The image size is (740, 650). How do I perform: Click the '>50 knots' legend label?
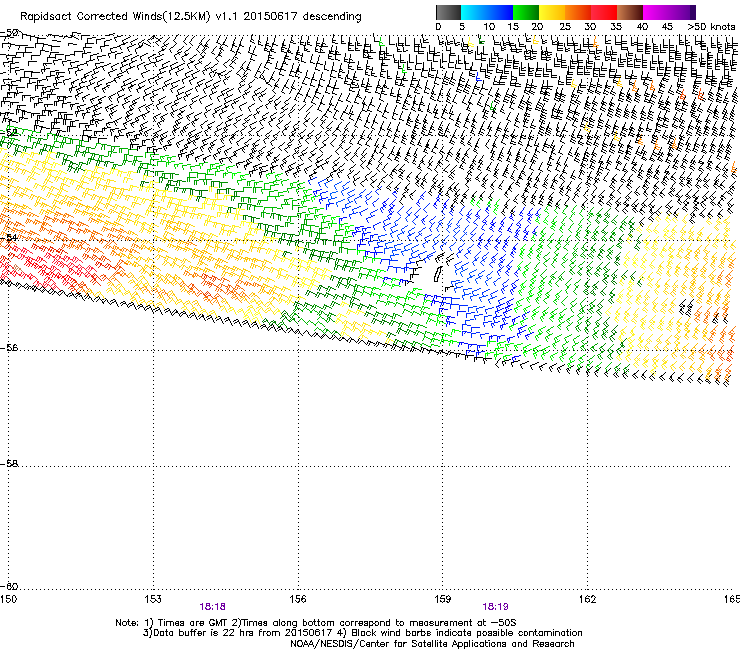[711, 27]
